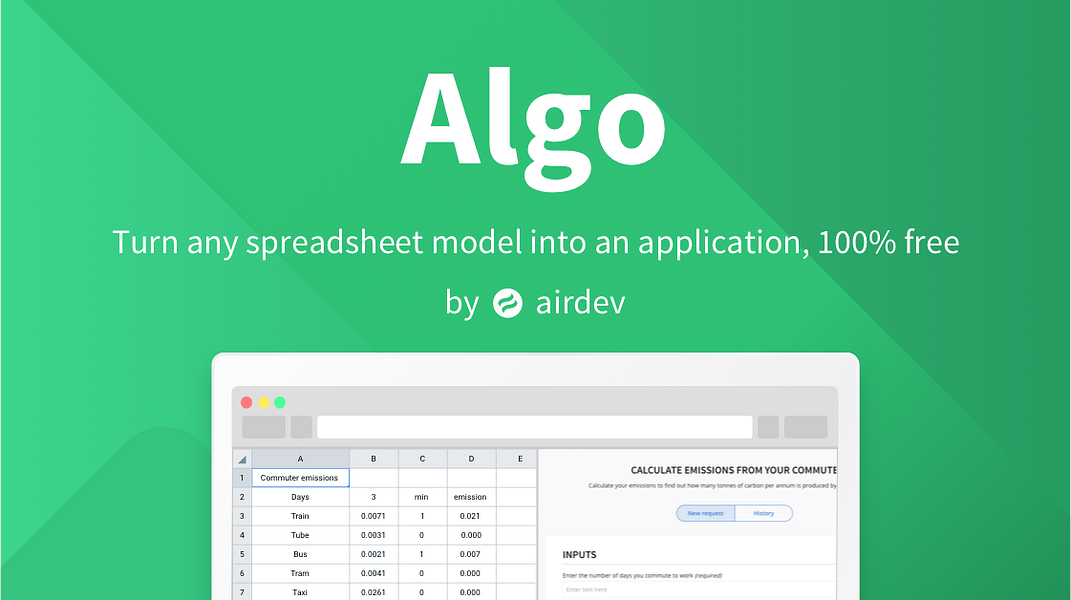The image size is (1071, 600).
Task: Switch to the New request tab
Action: 707,512
